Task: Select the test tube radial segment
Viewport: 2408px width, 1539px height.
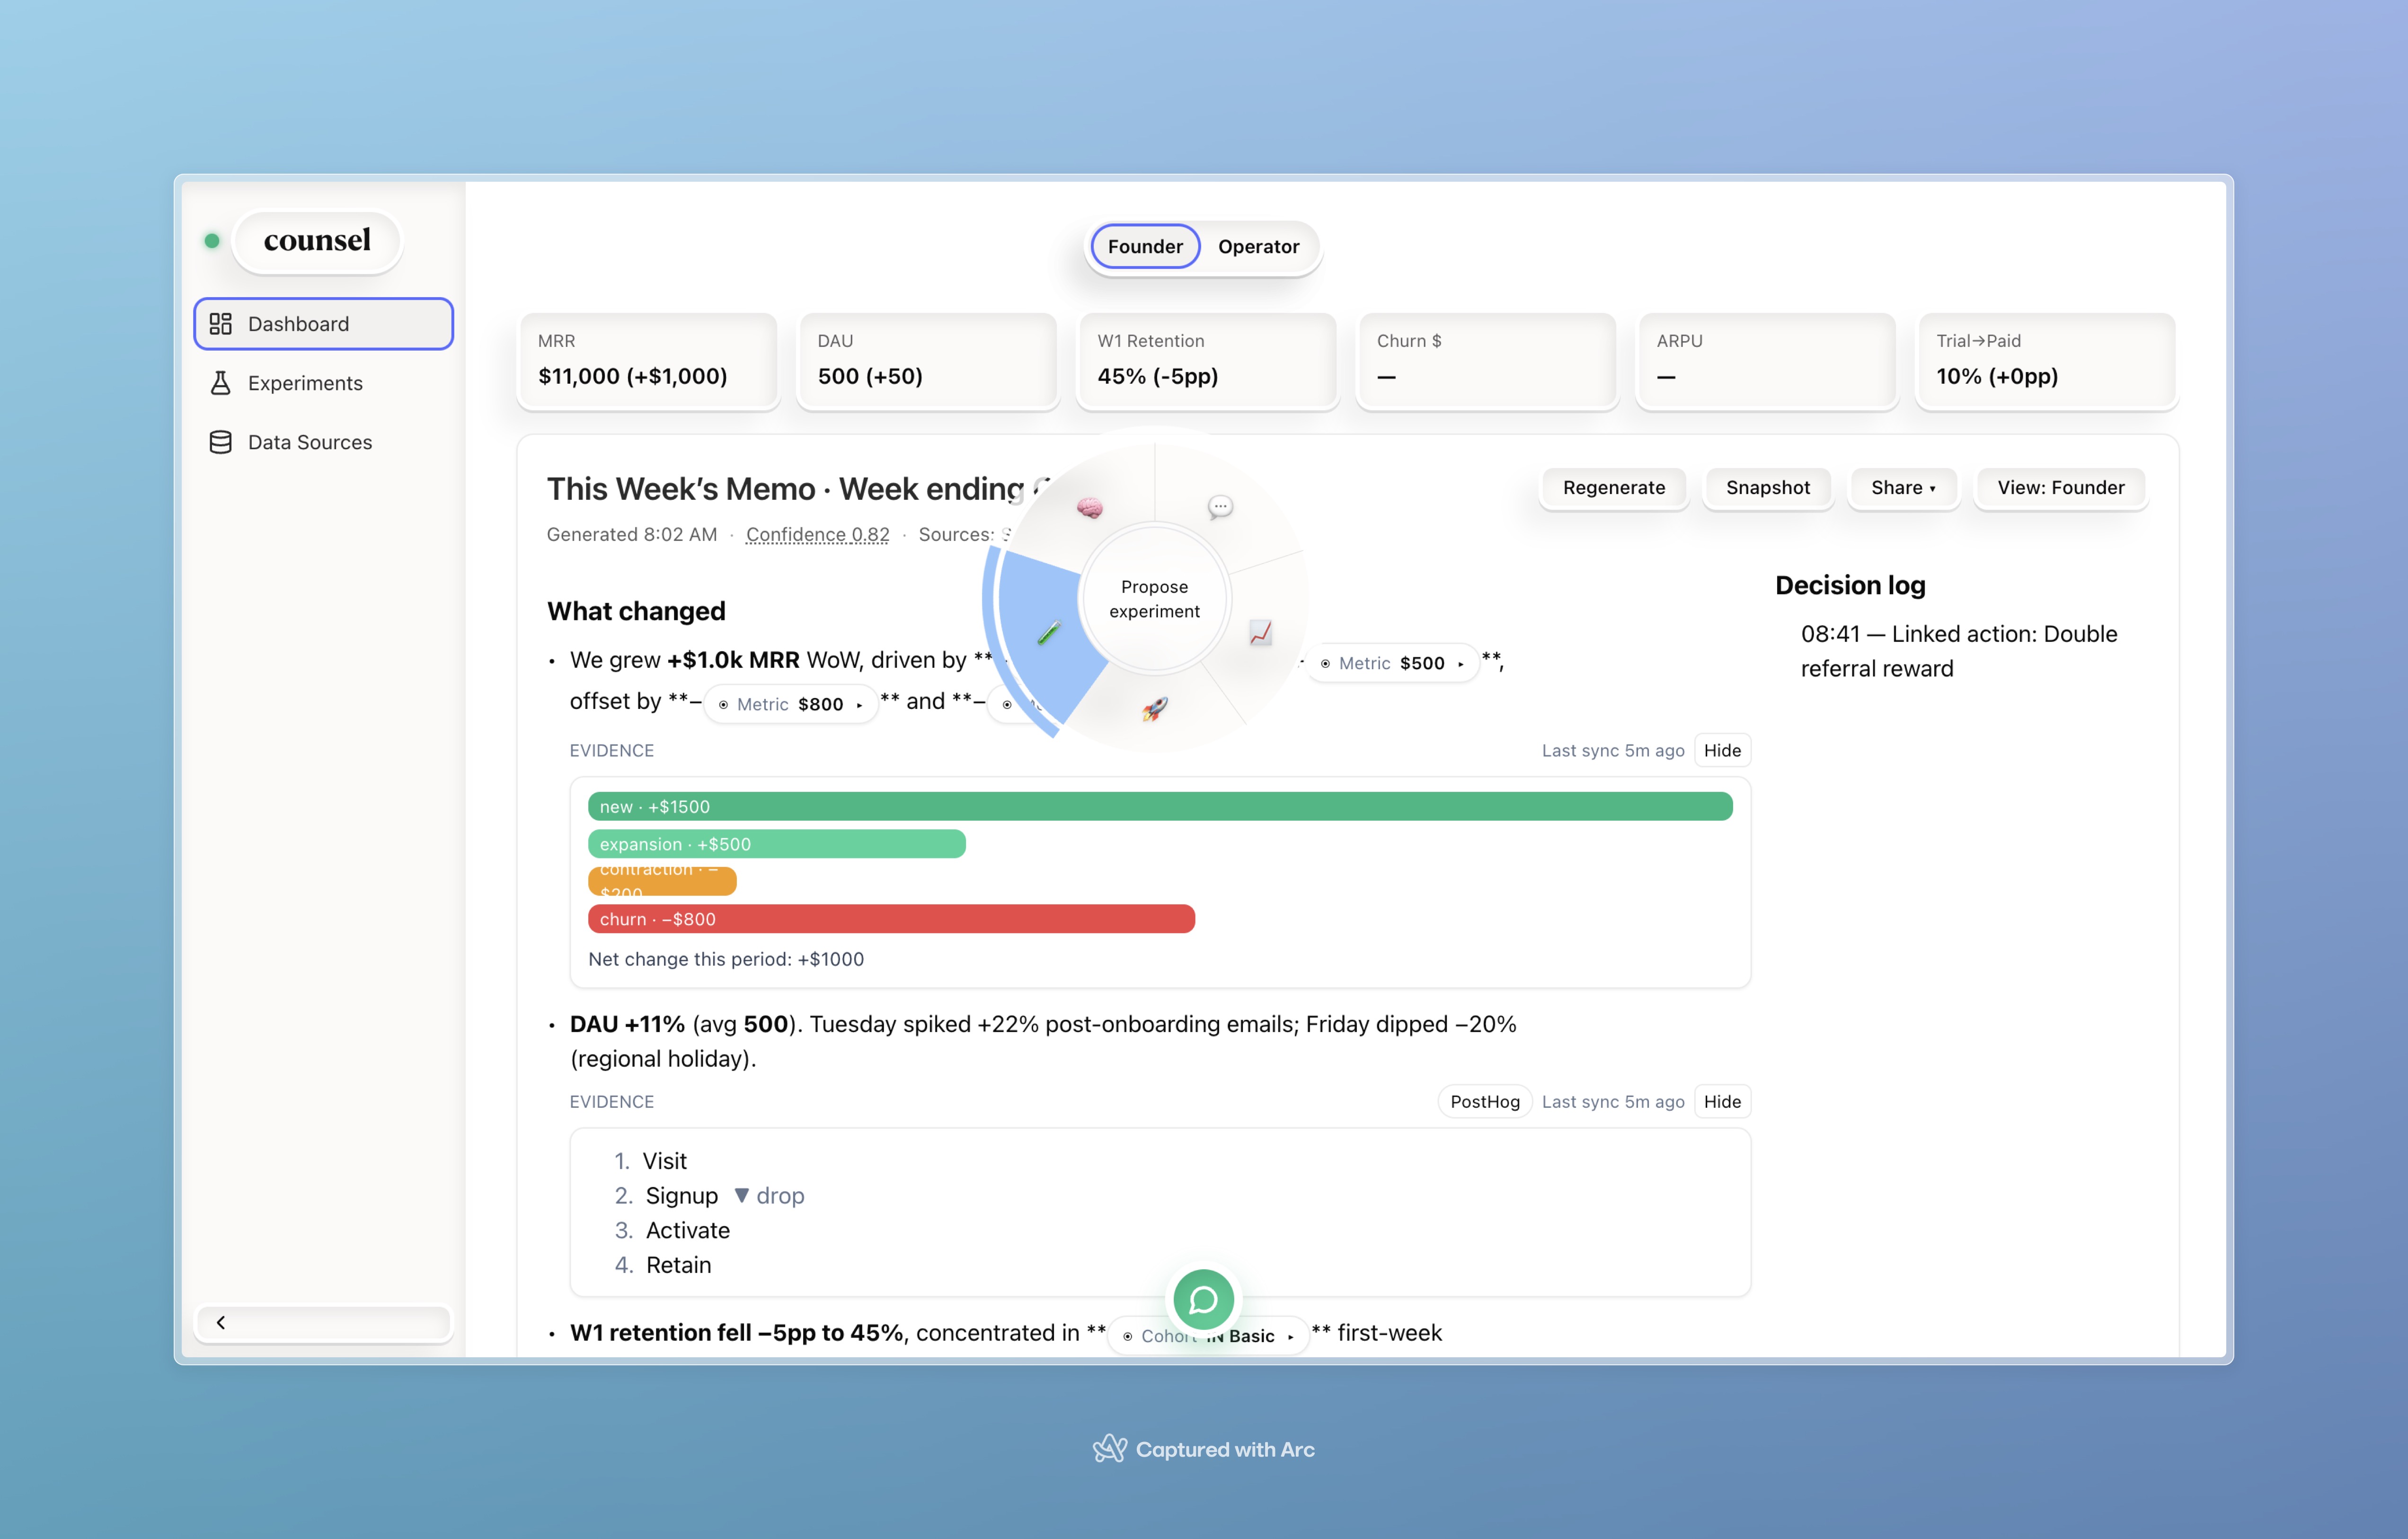Action: pyautogui.click(x=1048, y=633)
